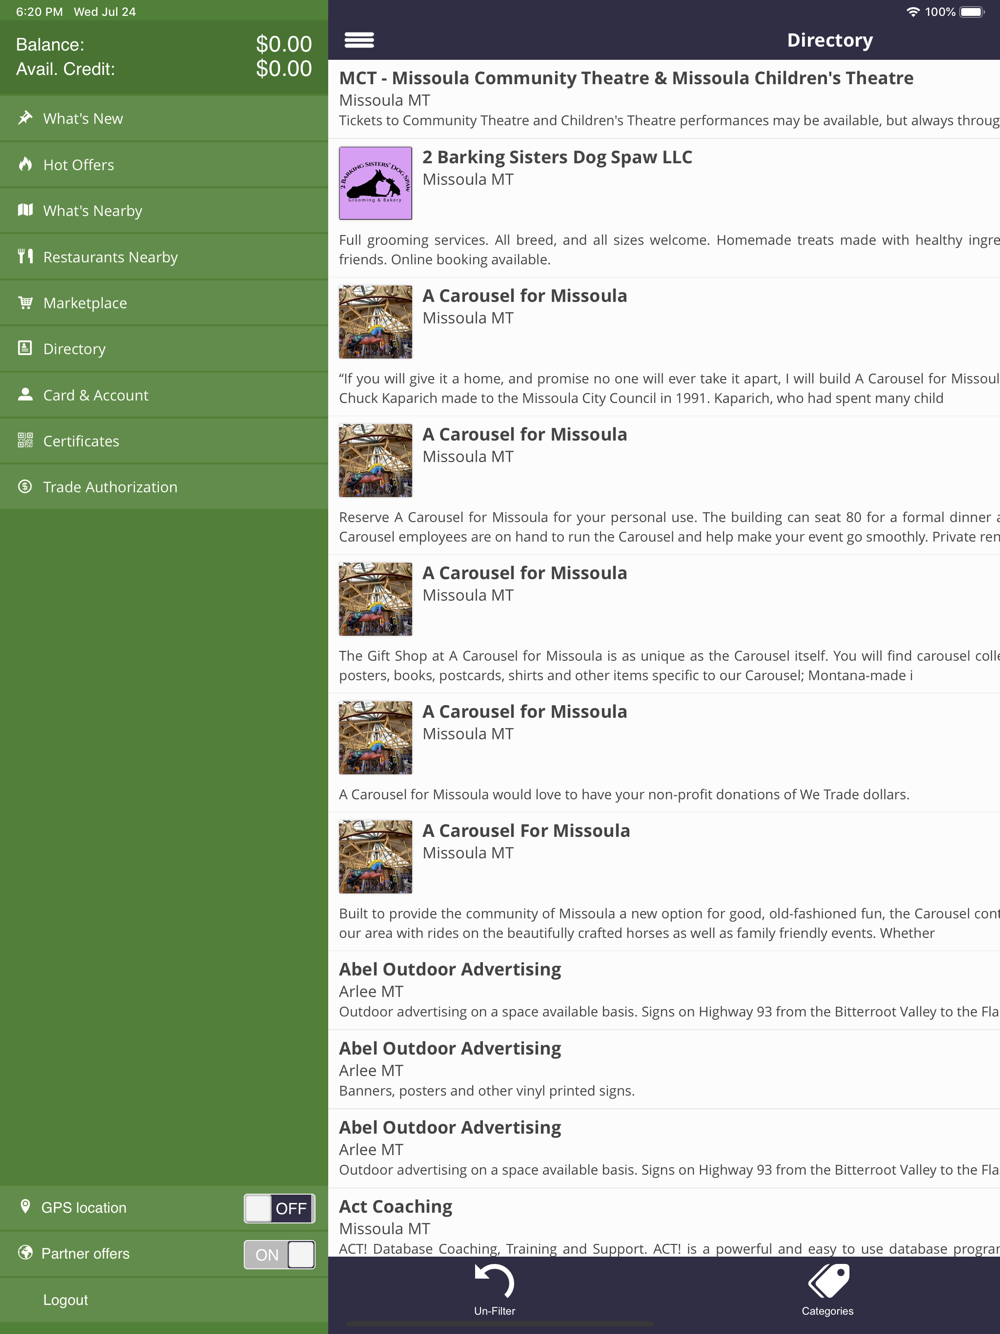Open the MCT Missoula Community Theatre listing
Screen dimensions: 1000x1334
(664, 99)
